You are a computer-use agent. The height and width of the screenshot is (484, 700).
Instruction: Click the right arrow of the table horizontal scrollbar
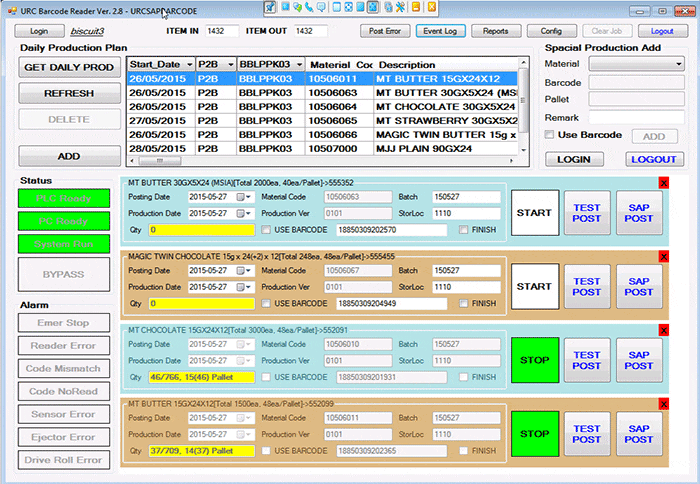point(512,160)
